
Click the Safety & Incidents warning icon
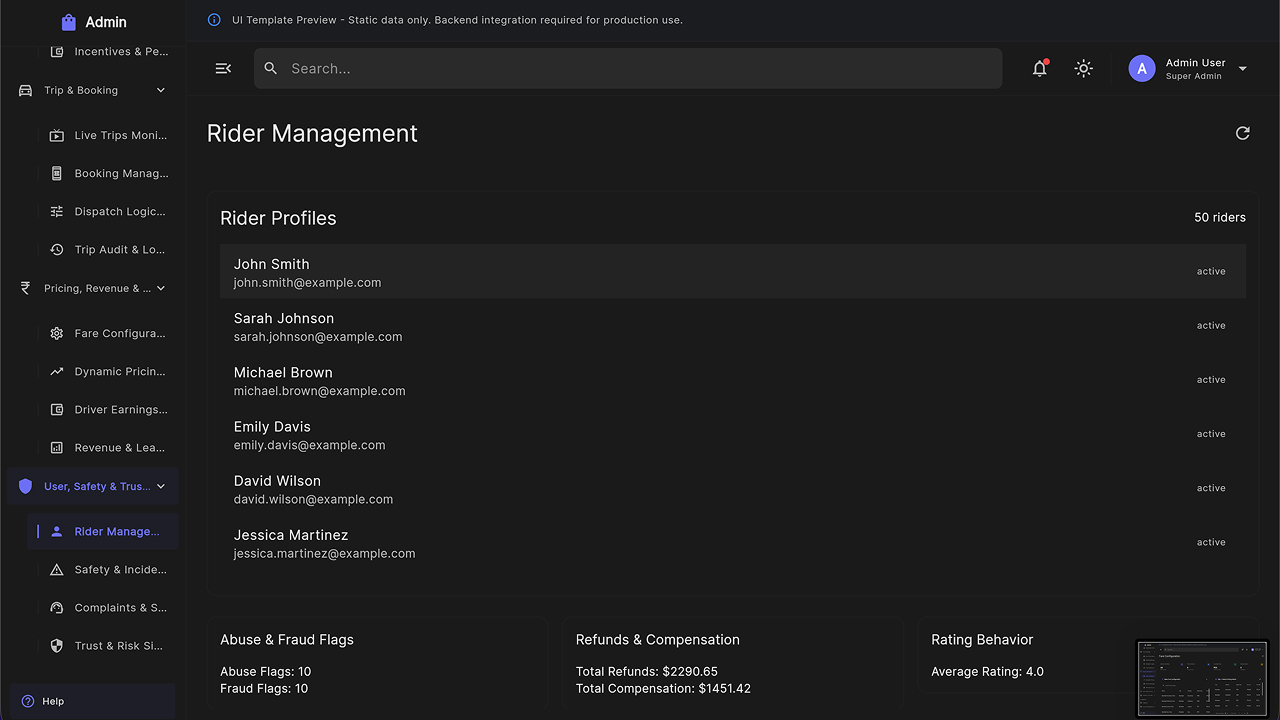(x=56, y=569)
